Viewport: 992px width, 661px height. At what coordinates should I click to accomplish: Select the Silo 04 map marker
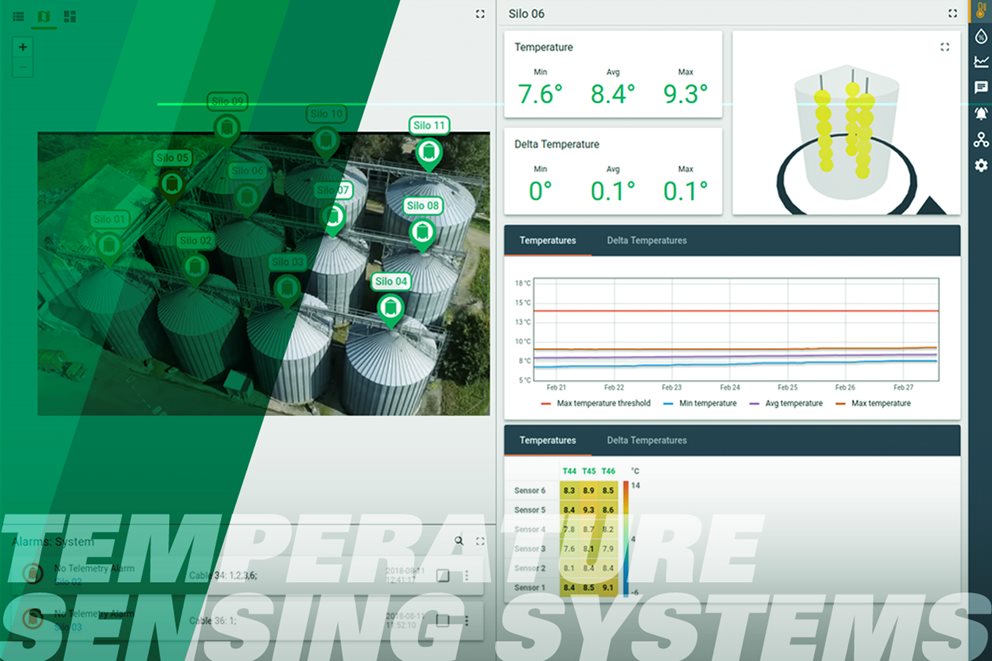click(x=390, y=306)
